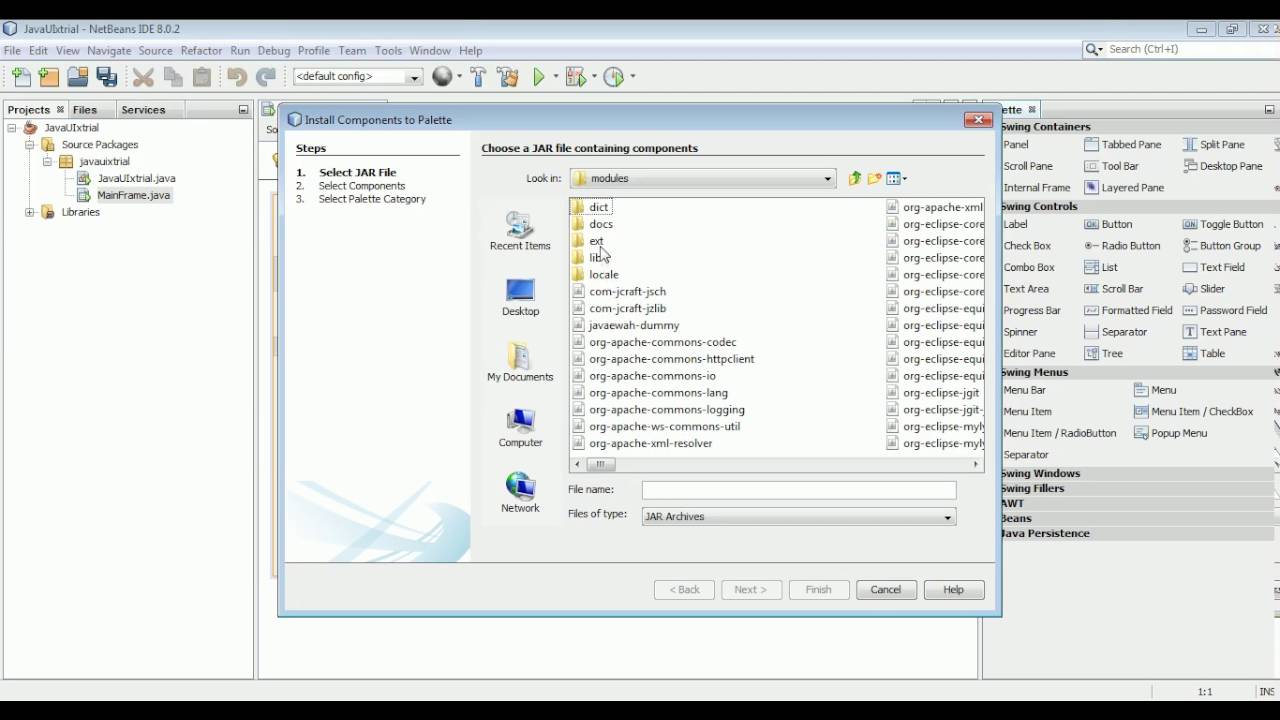Click the Clean and Build Project icon
Viewport: 1280px width, 720px height.
(507, 77)
